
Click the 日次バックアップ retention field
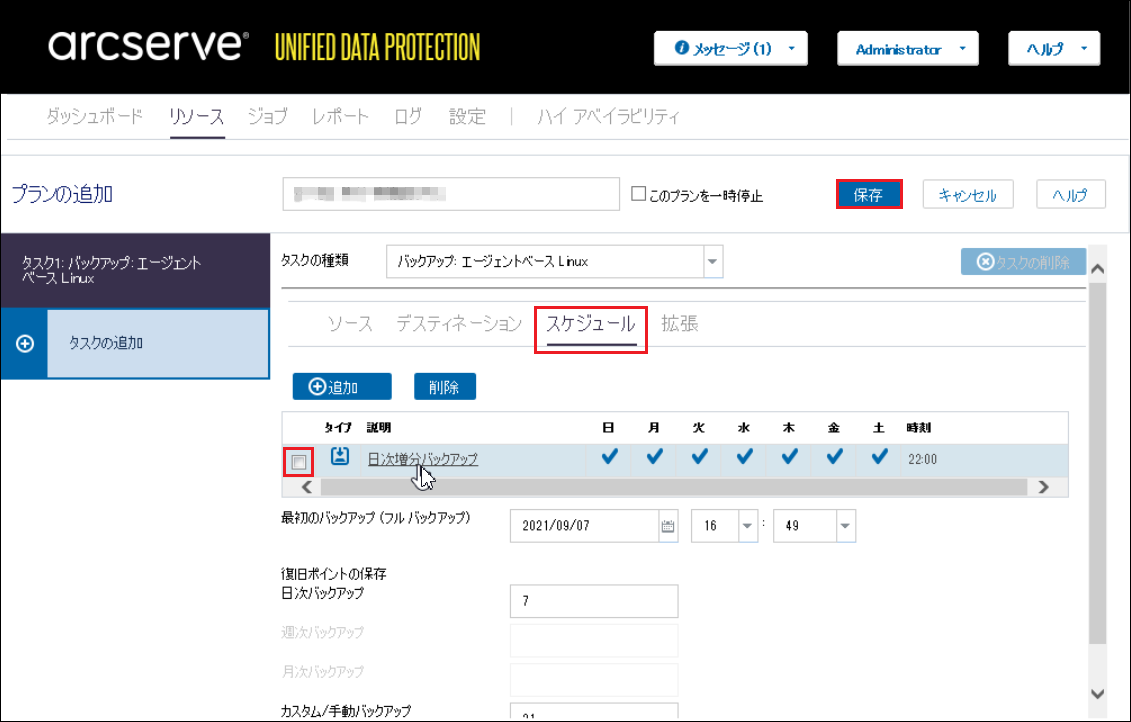click(594, 601)
